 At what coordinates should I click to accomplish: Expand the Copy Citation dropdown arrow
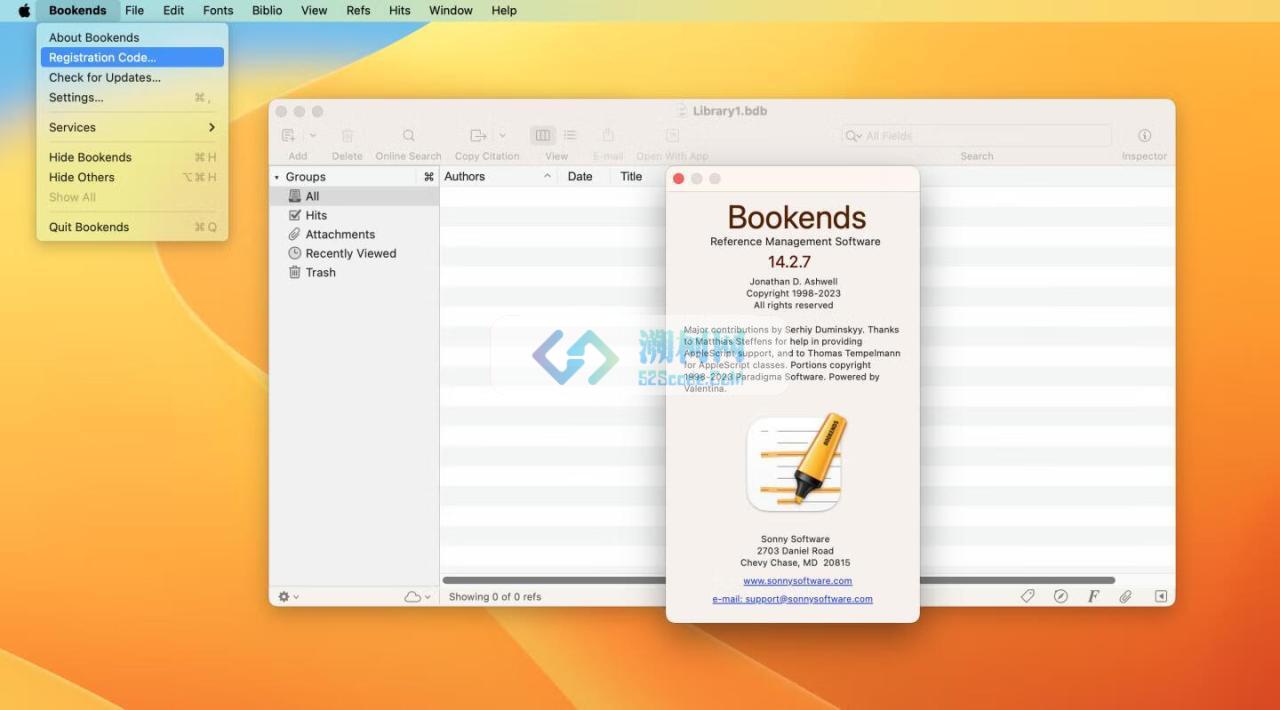click(502, 135)
